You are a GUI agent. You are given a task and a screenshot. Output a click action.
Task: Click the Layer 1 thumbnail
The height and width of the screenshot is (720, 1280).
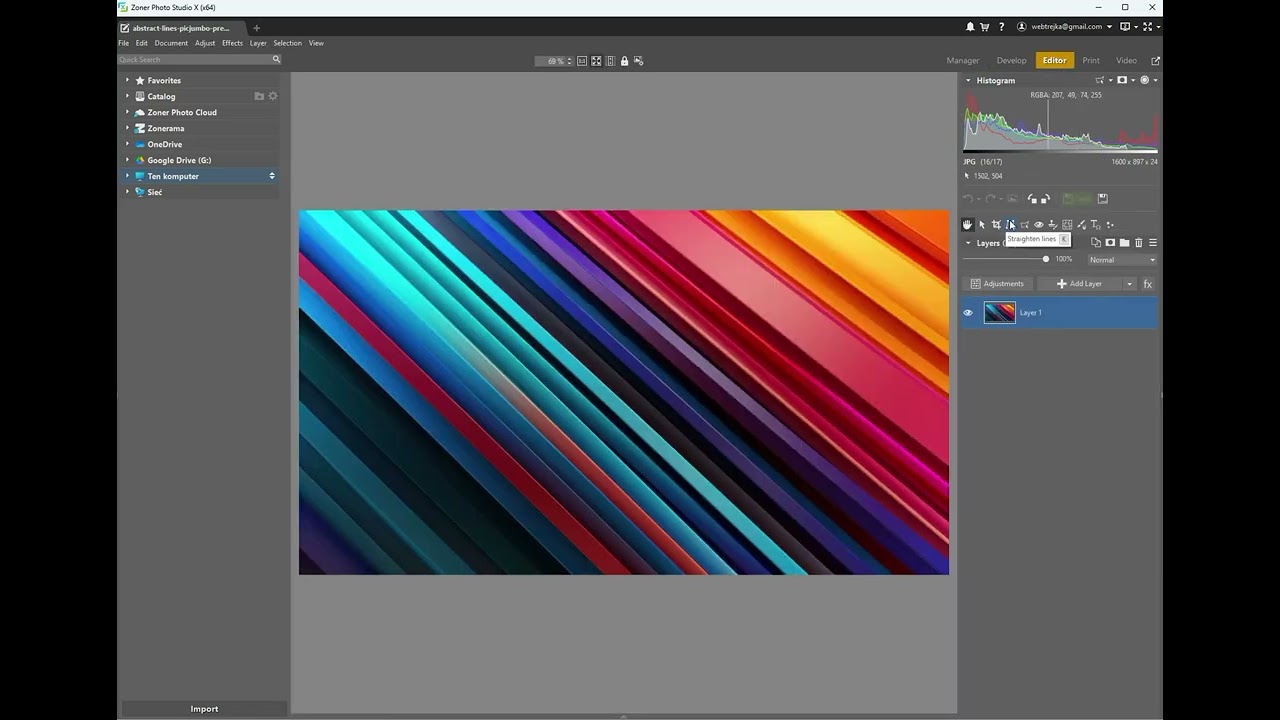coord(999,313)
